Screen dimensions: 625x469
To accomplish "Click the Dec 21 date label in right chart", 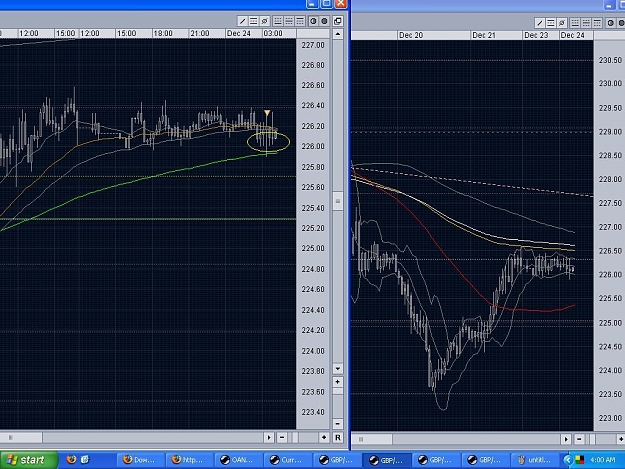I will pos(484,35).
